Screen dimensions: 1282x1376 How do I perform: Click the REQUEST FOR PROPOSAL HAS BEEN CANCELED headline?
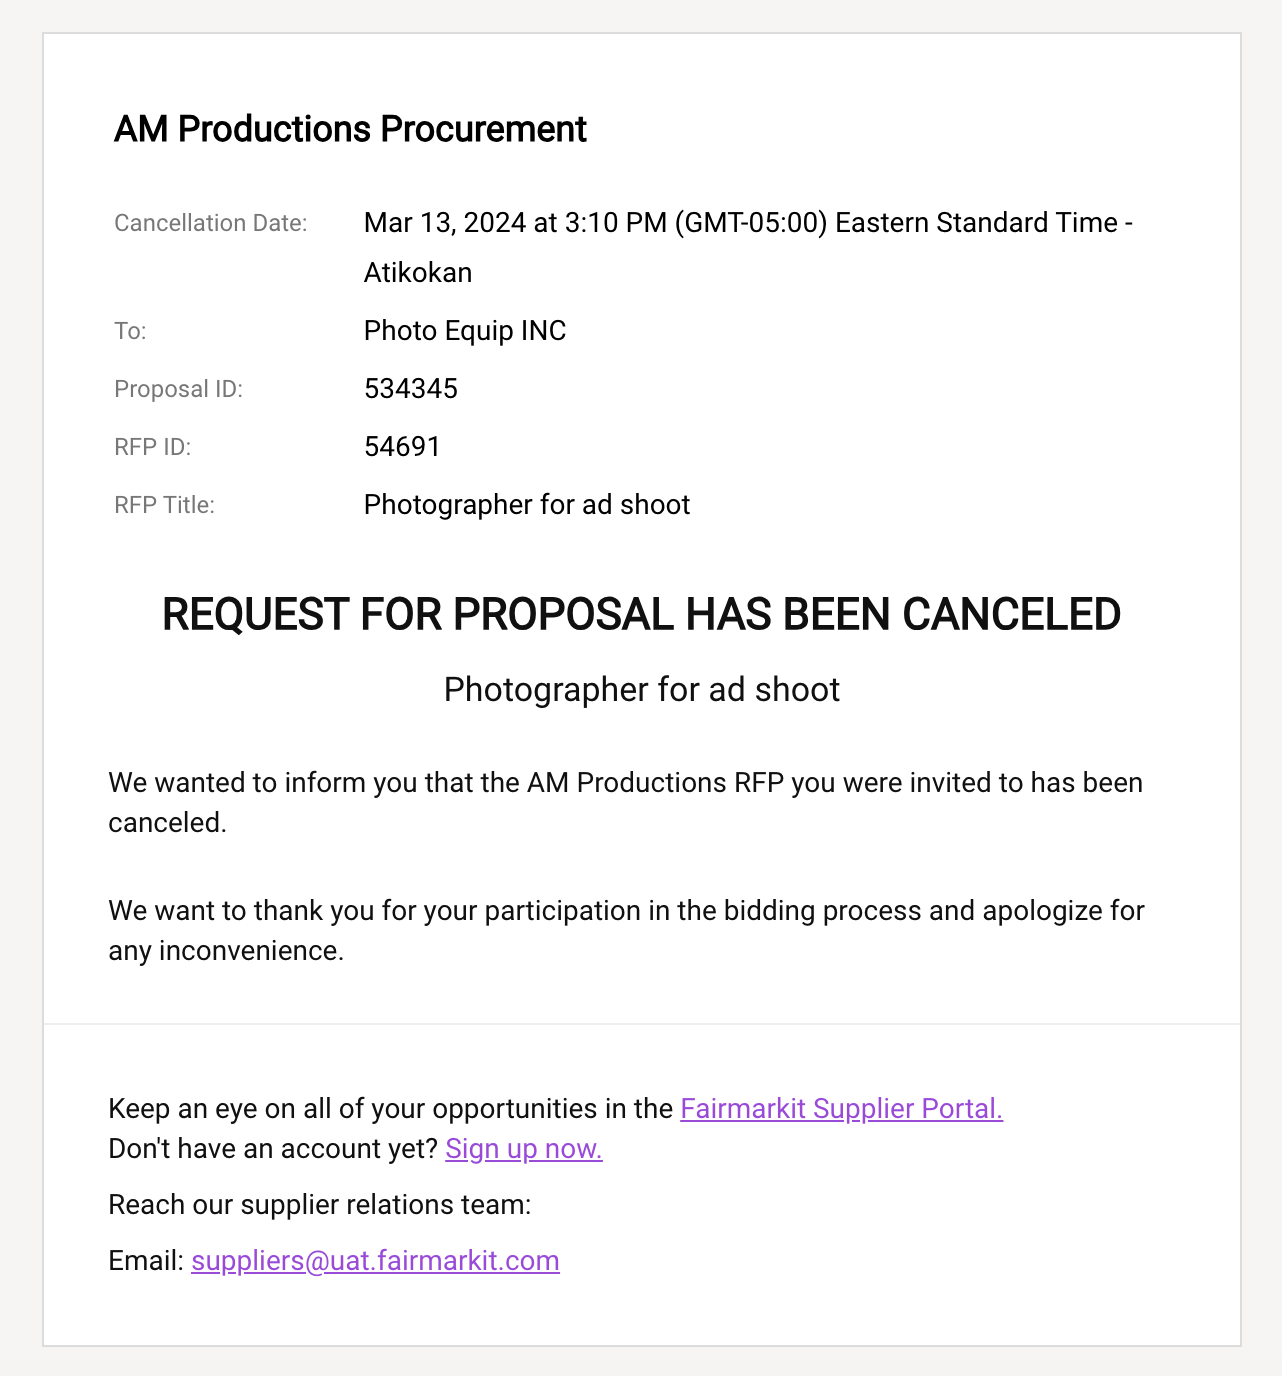click(x=641, y=614)
